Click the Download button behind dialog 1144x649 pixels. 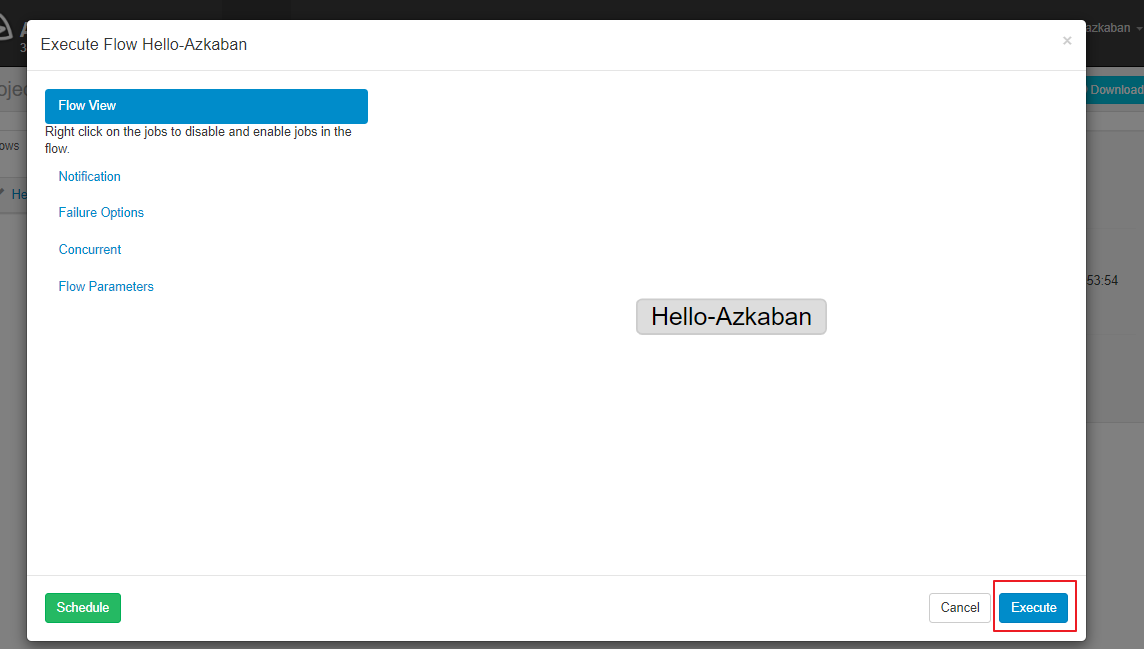point(1114,90)
